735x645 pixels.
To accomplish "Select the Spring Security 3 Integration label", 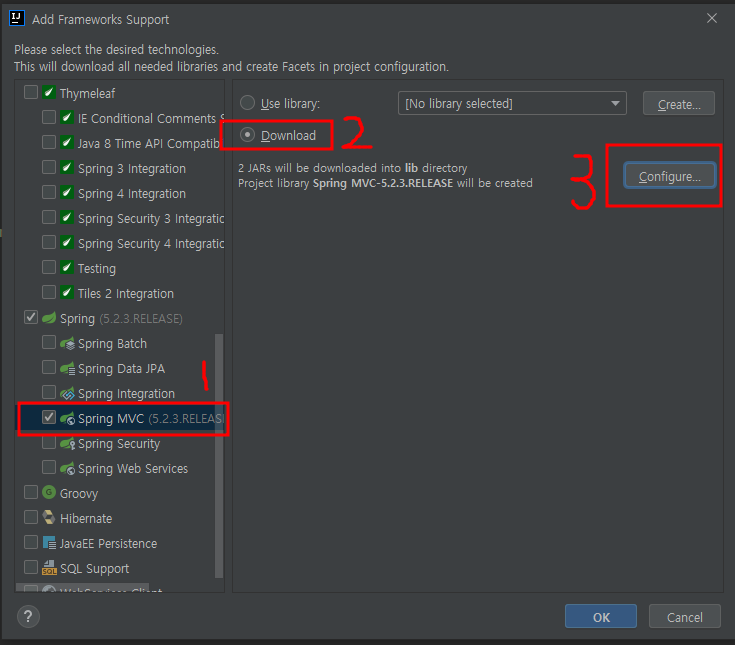I will [151, 219].
